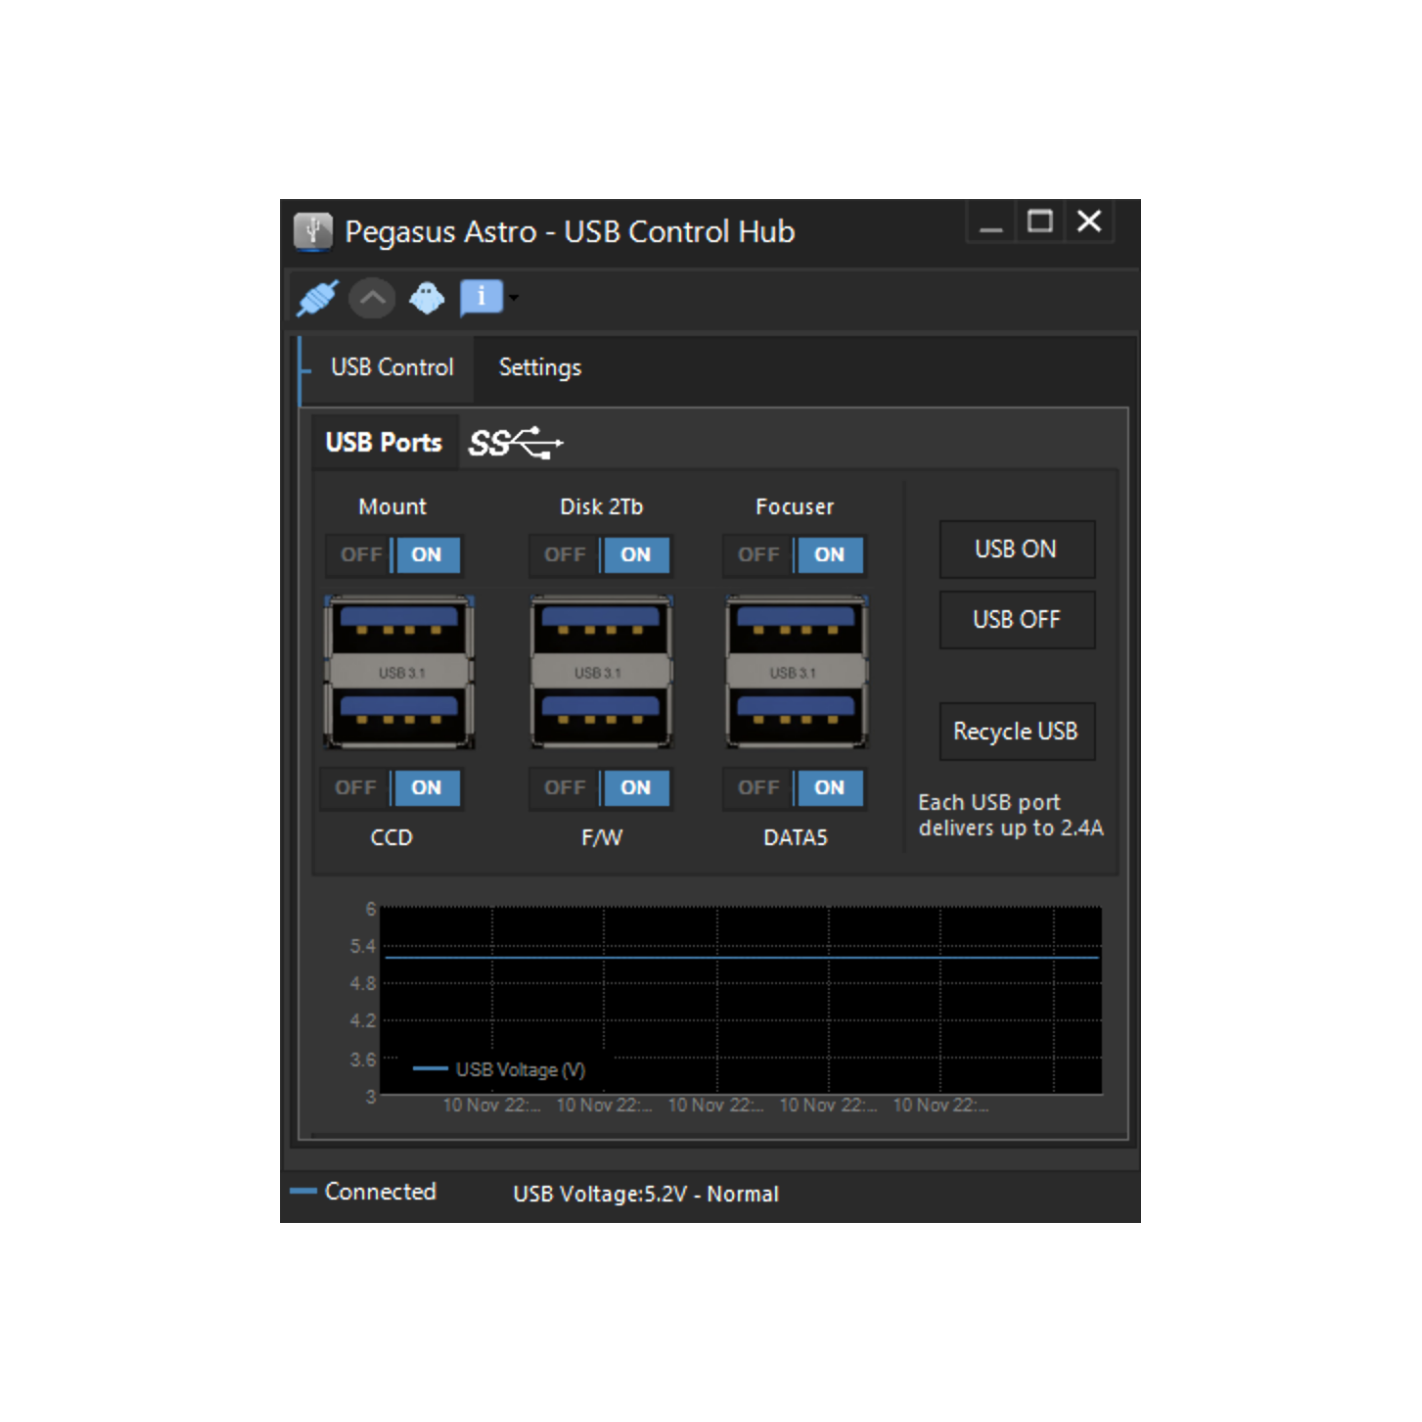Click the USB Voltage:5.2V - Normal status
The width and height of the screenshot is (1422, 1422).
(x=646, y=1194)
